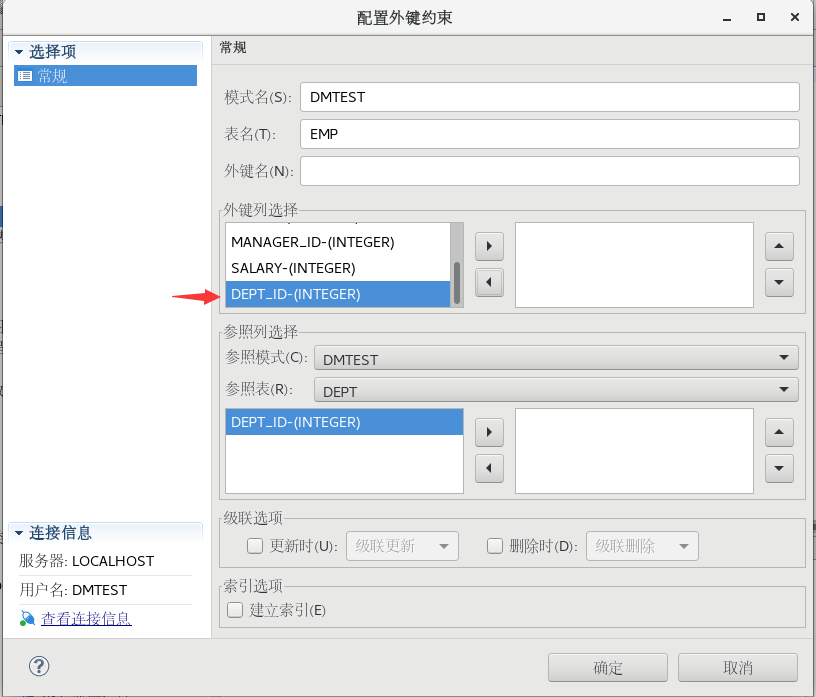Screen dimensions: 816x697
Task: Minimize the 配置外键约束 window
Action: pos(727,18)
